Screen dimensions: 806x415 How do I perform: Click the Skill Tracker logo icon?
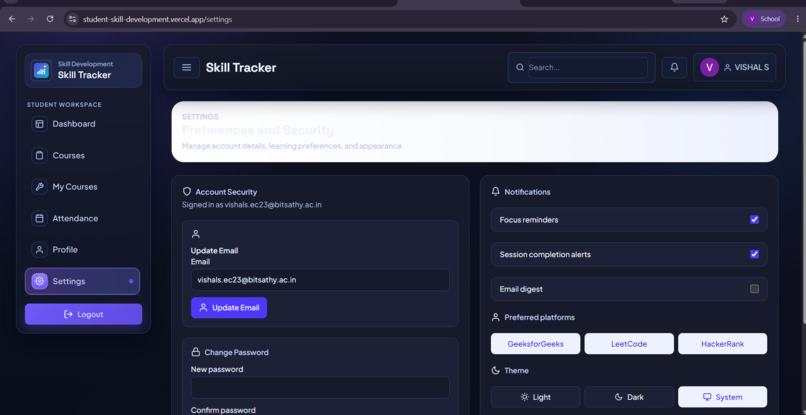click(41, 70)
